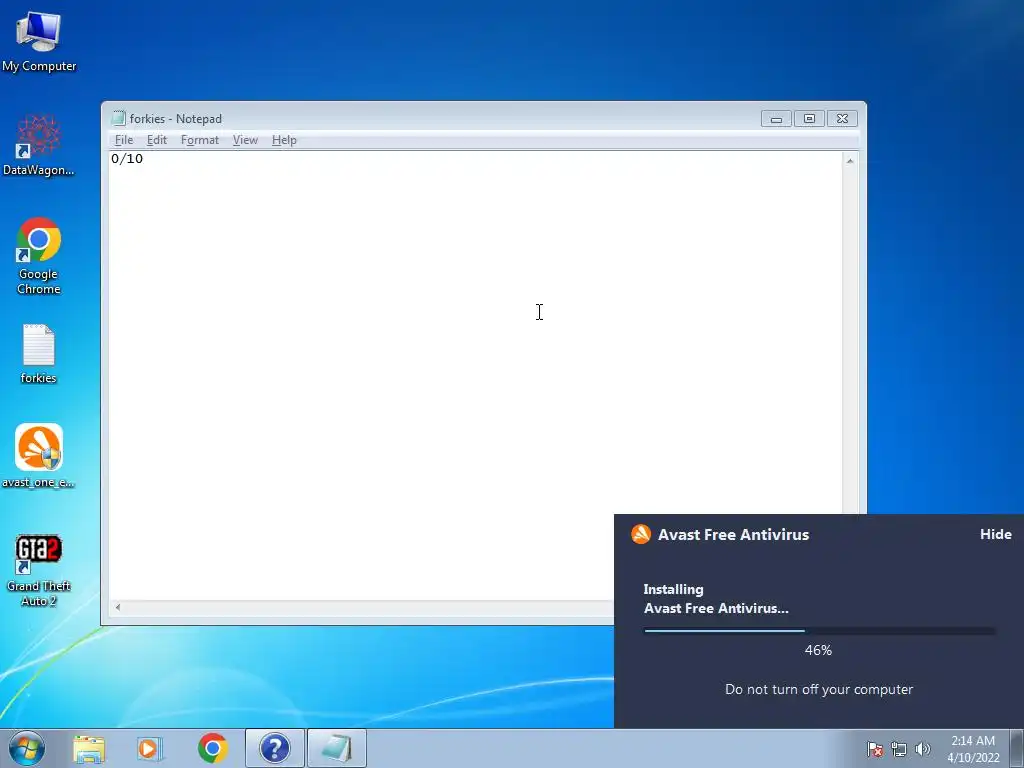The width and height of the screenshot is (1024, 768).
Task: Click the Avast installation progress bar
Action: pos(819,631)
